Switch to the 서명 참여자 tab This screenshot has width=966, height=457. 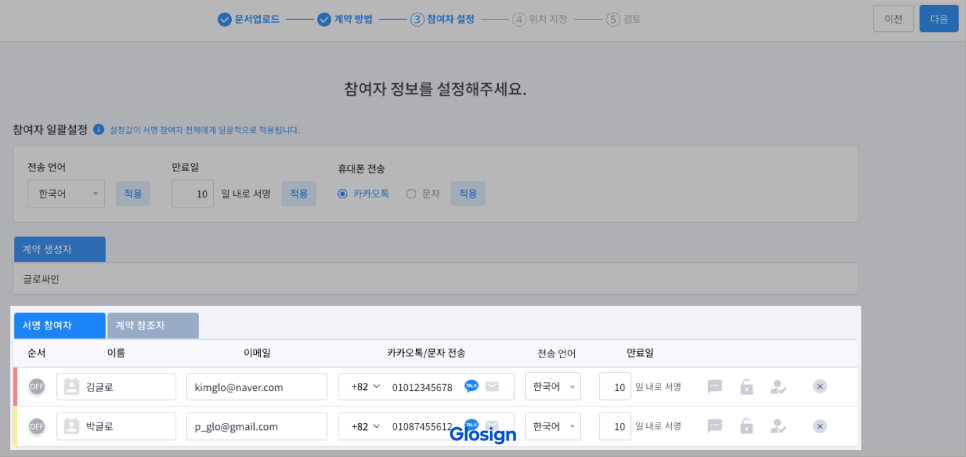click(x=60, y=326)
